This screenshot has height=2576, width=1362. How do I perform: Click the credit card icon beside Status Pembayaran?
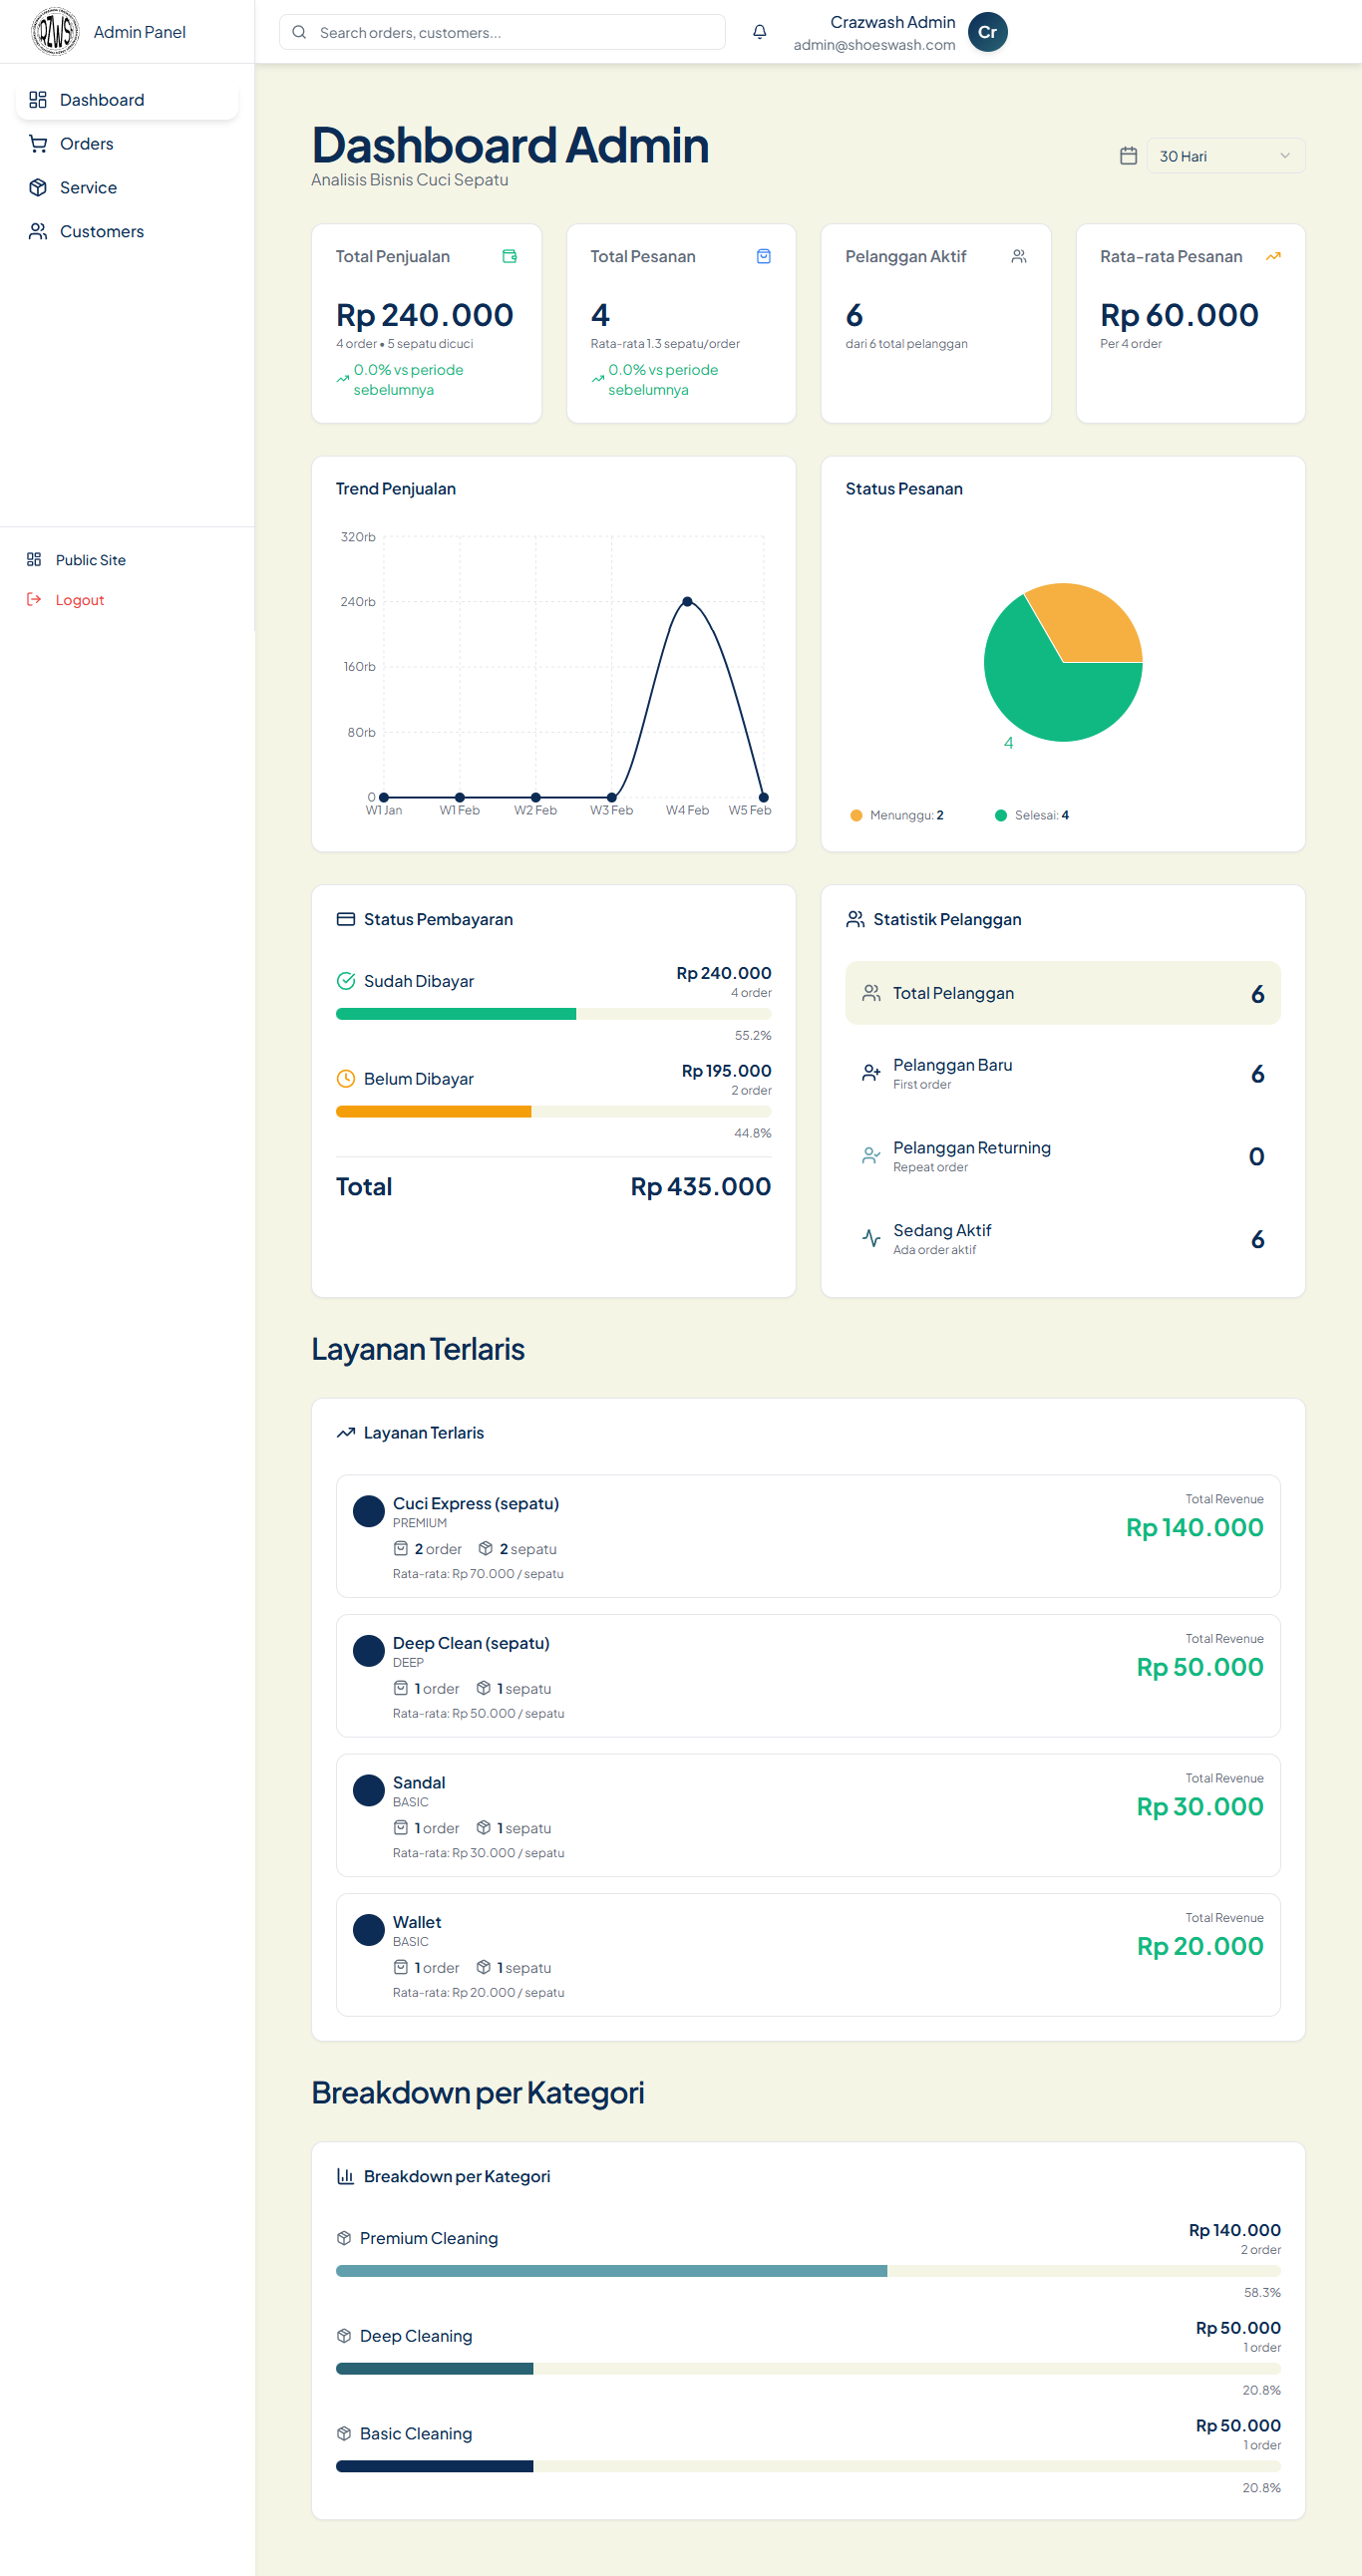346,919
